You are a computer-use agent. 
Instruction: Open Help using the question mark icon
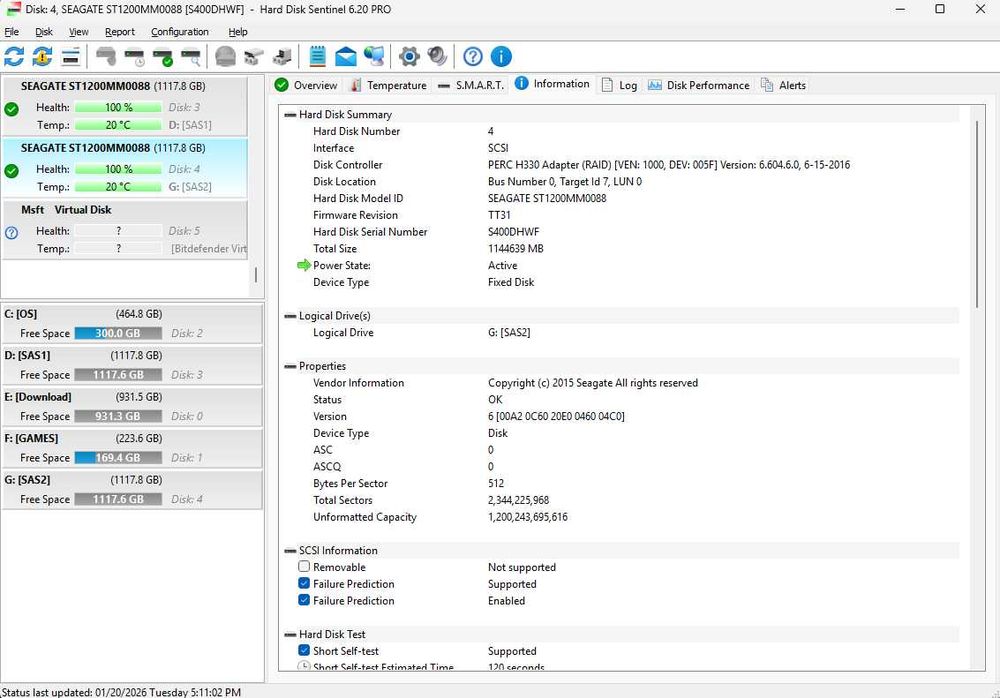tap(473, 57)
